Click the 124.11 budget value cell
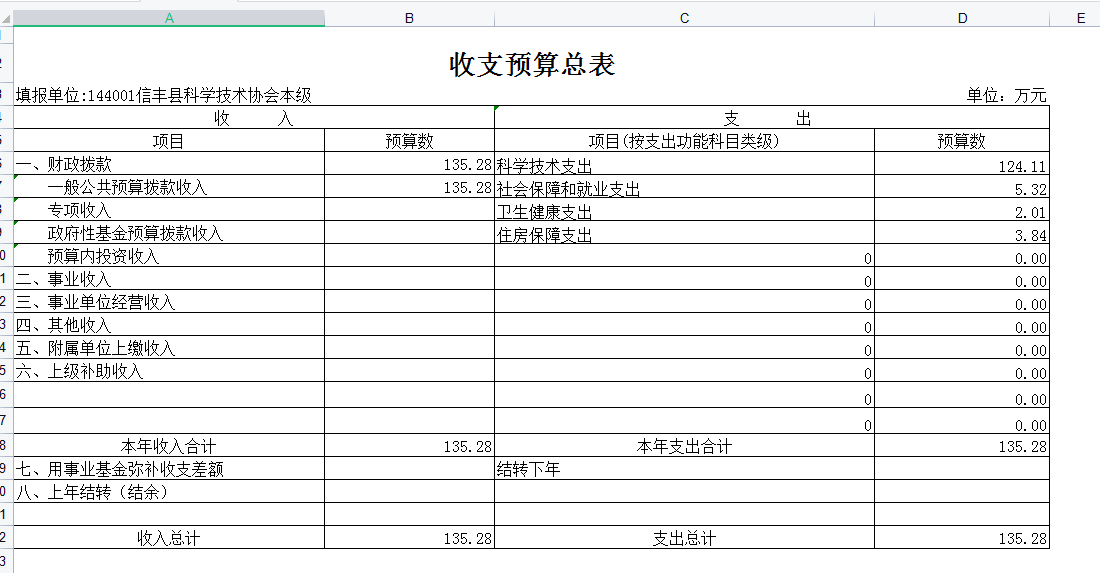1100x573 pixels. coord(1020,166)
